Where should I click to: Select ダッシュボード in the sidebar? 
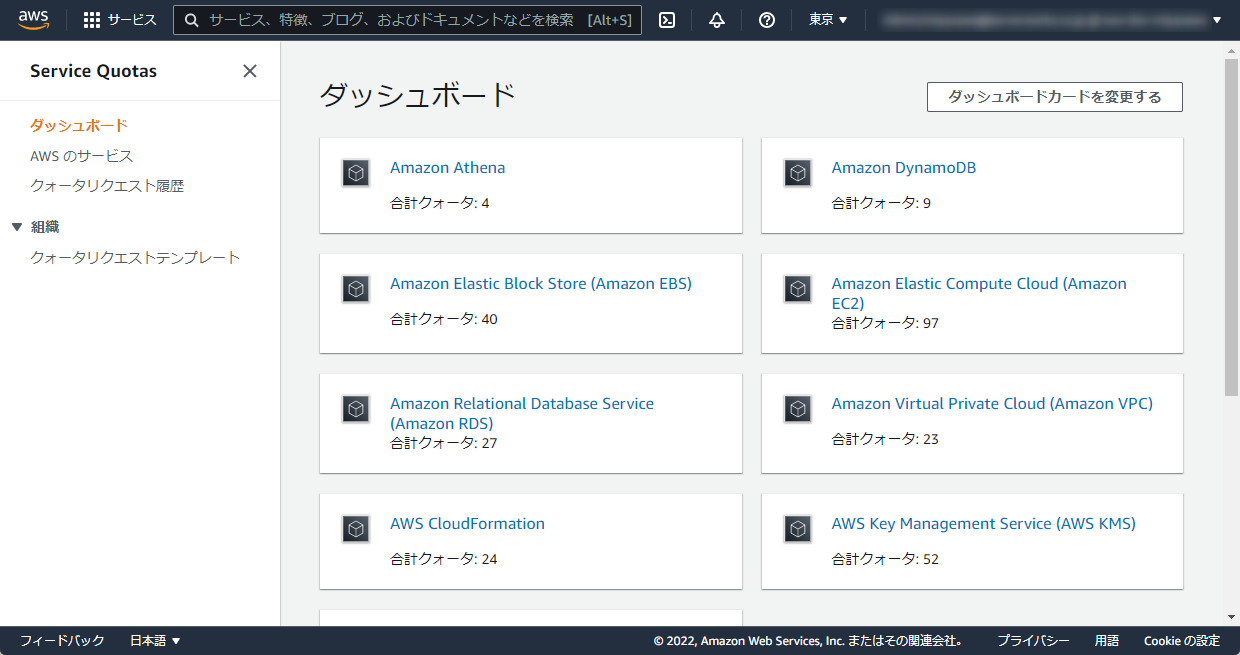click(x=79, y=125)
